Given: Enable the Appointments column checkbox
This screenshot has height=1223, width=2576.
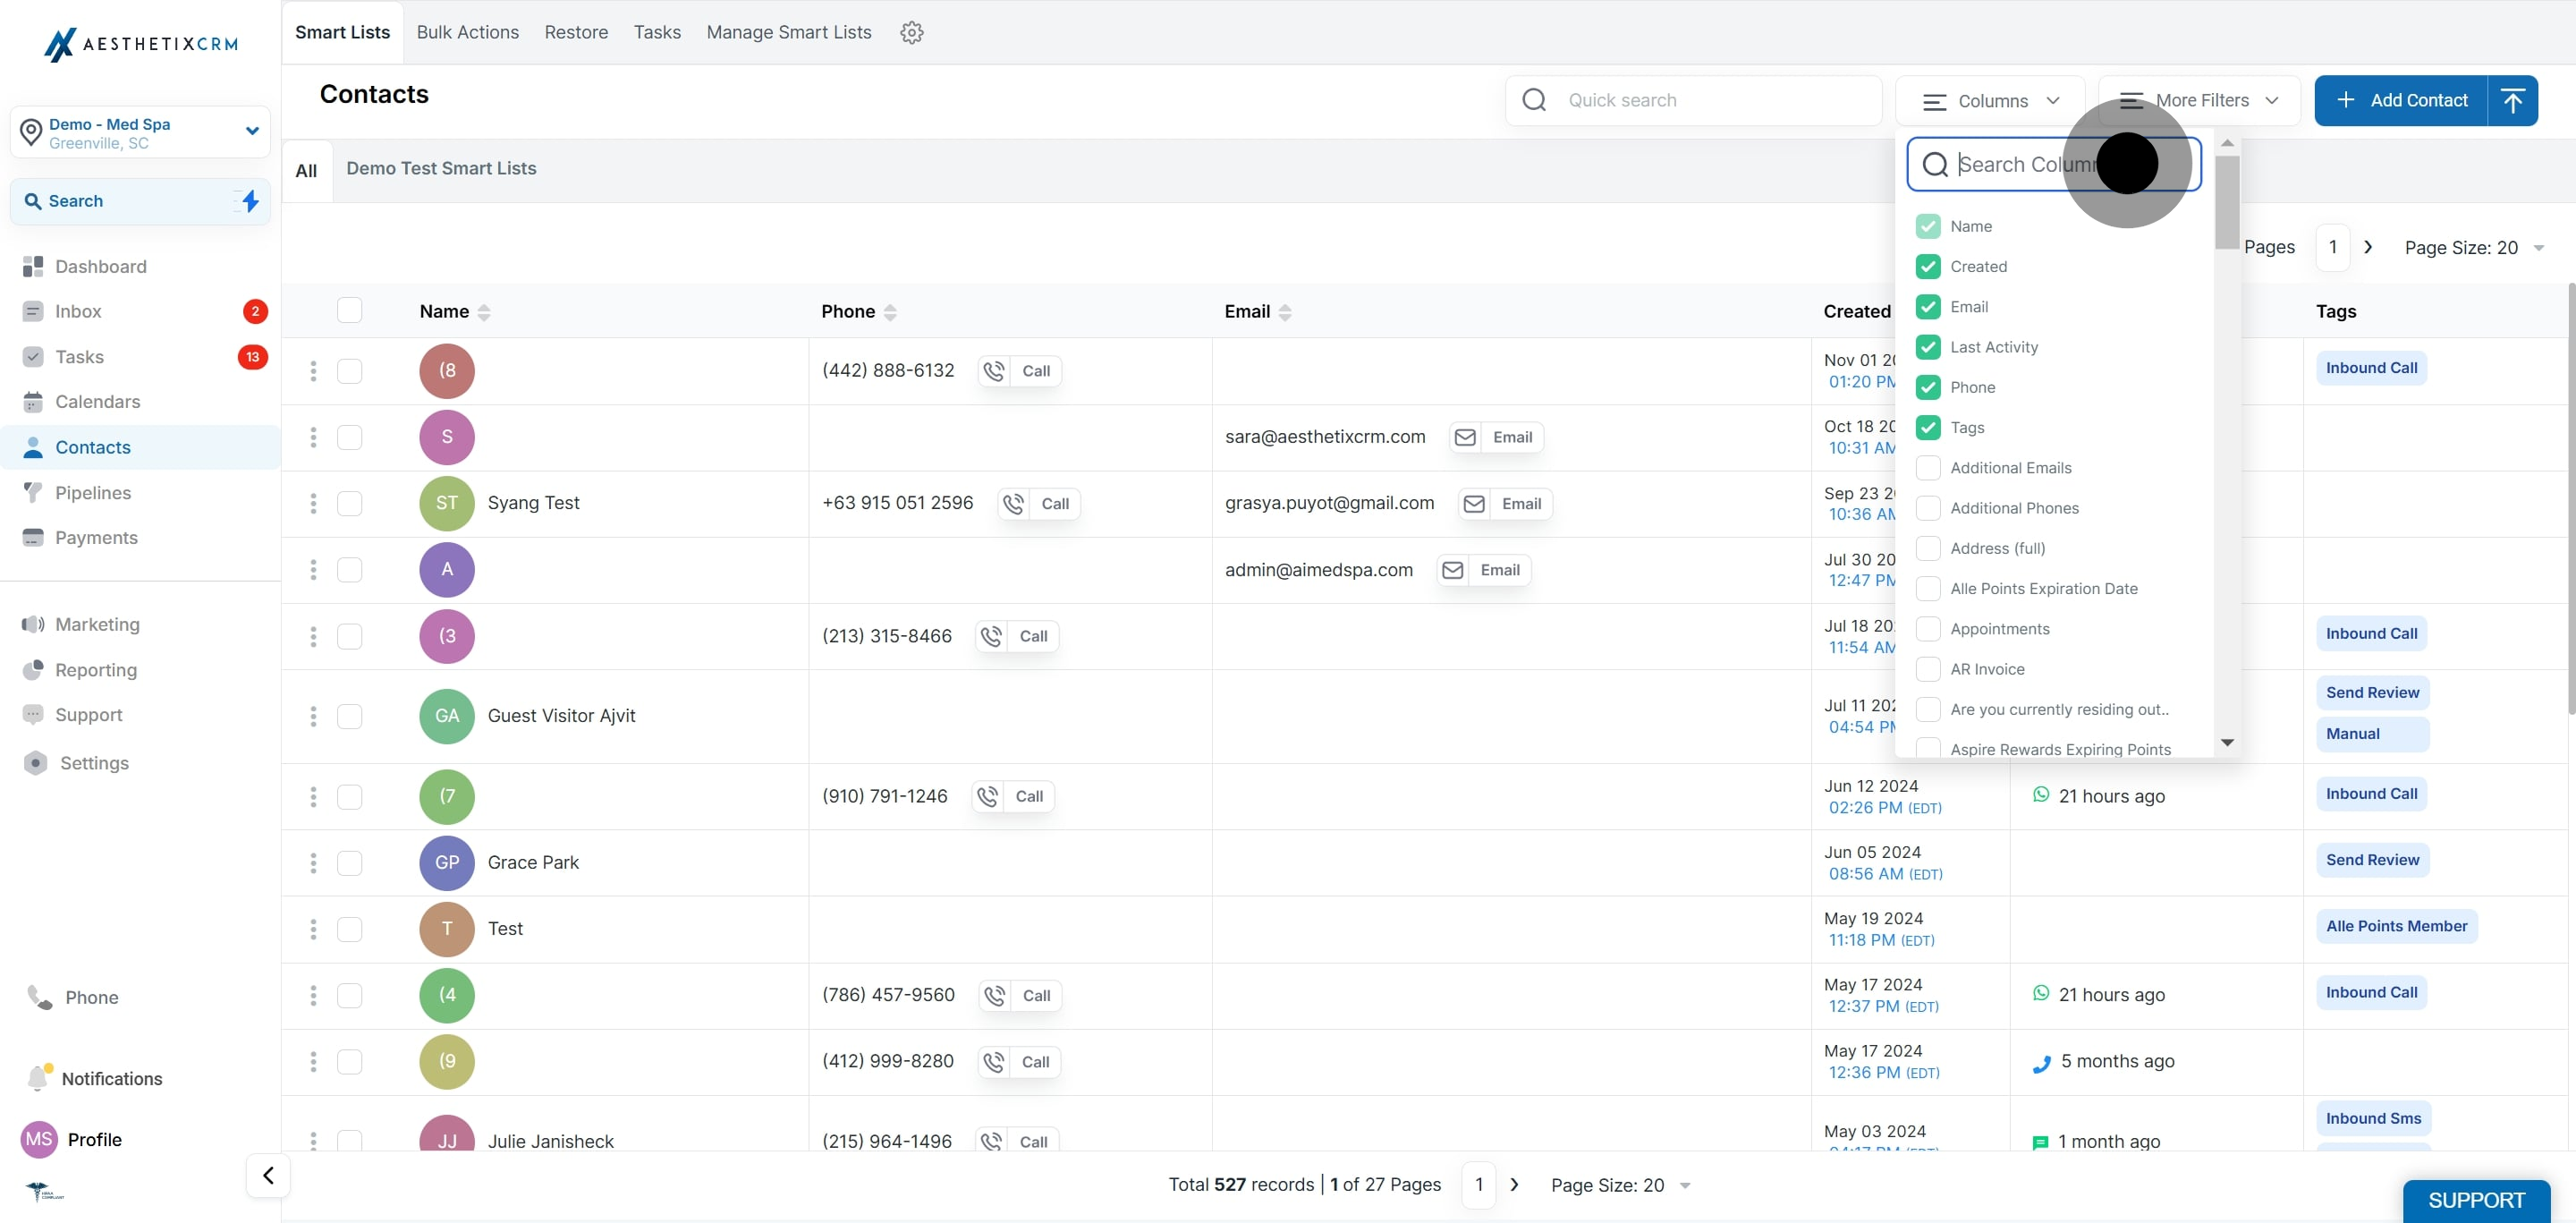Looking at the screenshot, I should pyautogui.click(x=1928, y=629).
